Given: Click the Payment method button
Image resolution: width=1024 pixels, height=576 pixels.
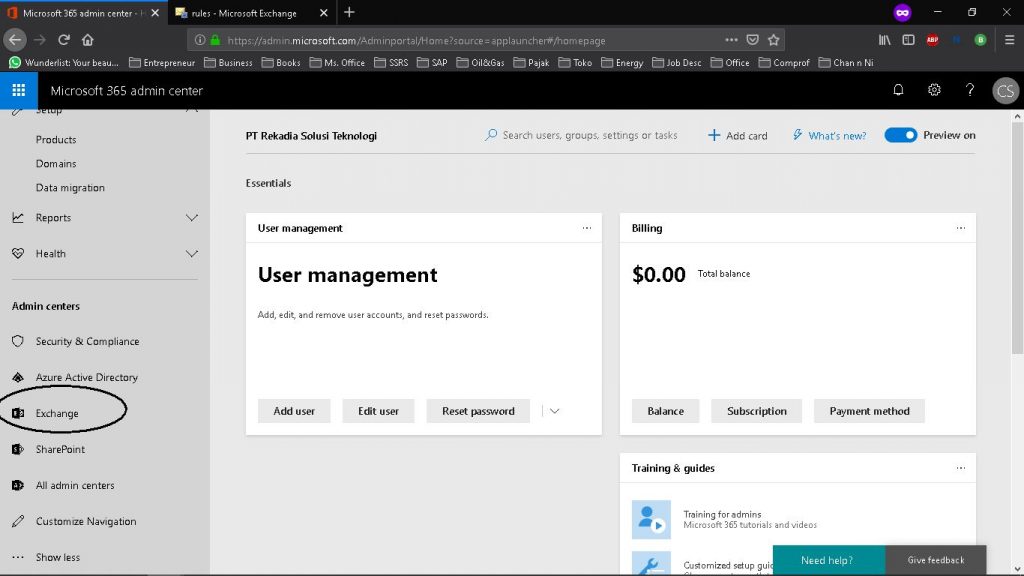Looking at the screenshot, I should click(x=869, y=411).
